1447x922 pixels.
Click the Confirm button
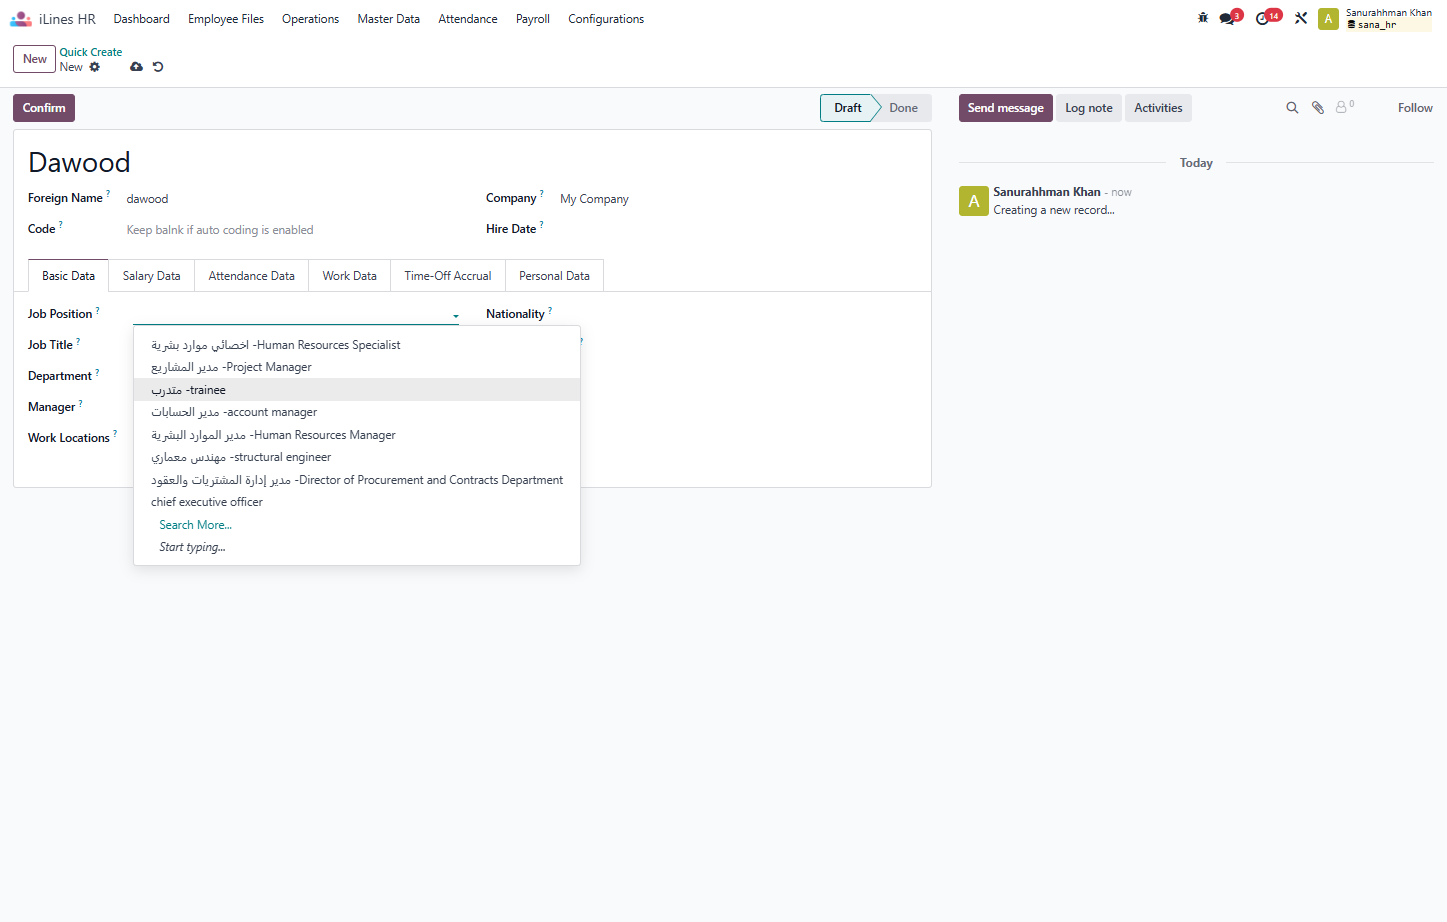pos(44,108)
